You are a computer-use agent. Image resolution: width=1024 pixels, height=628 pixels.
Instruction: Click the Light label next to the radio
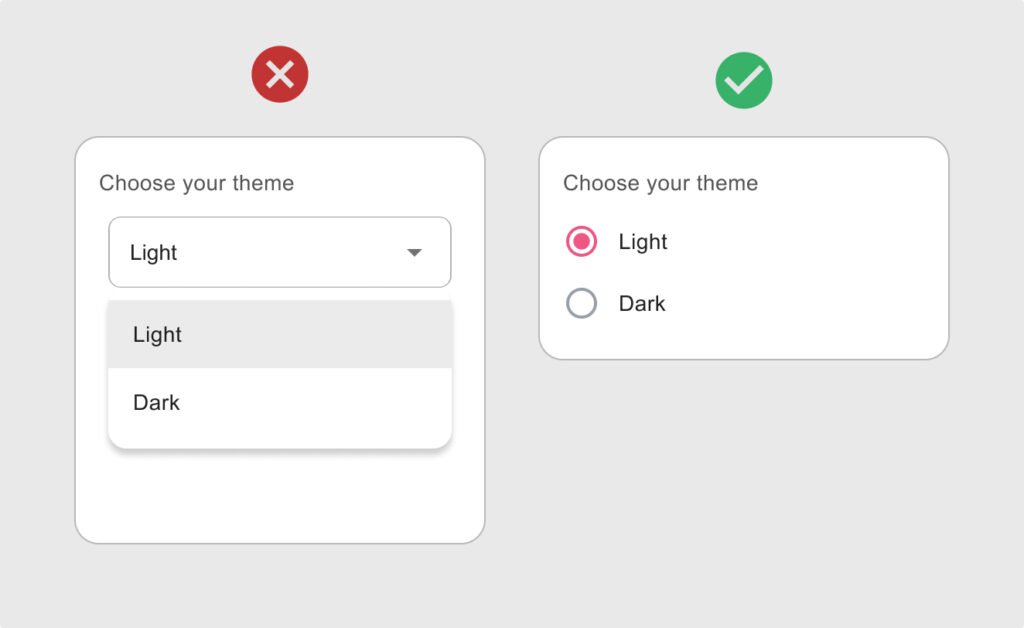(645, 242)
